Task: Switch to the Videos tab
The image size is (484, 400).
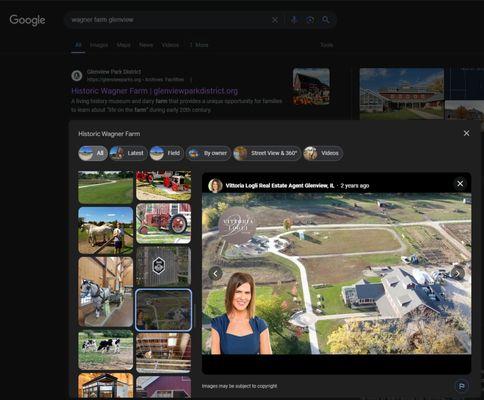Action: [x=170, y=45]
